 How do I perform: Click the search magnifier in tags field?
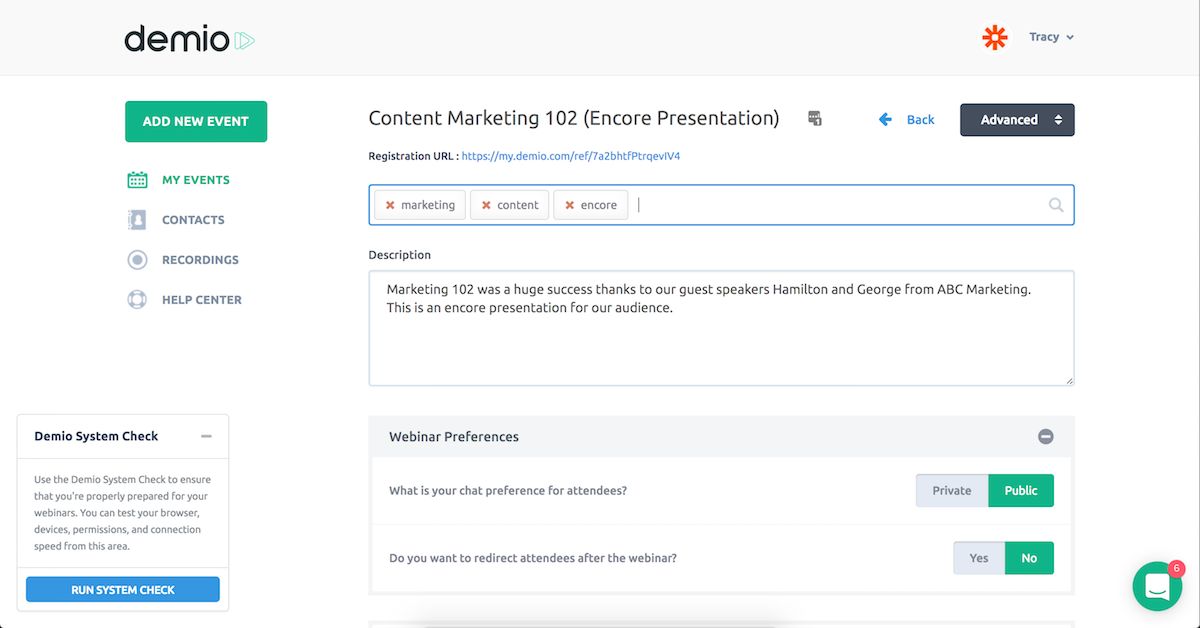1056,205
